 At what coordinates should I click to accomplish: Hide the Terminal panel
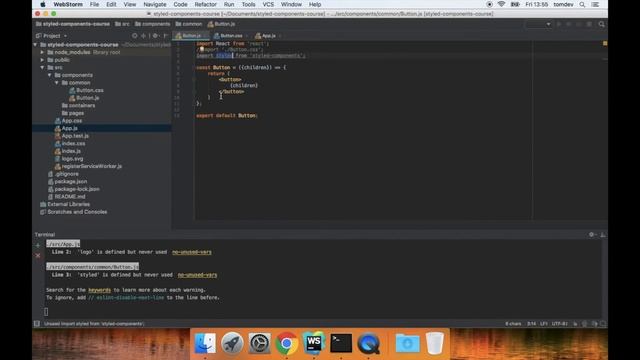click(x=602, y=235)
